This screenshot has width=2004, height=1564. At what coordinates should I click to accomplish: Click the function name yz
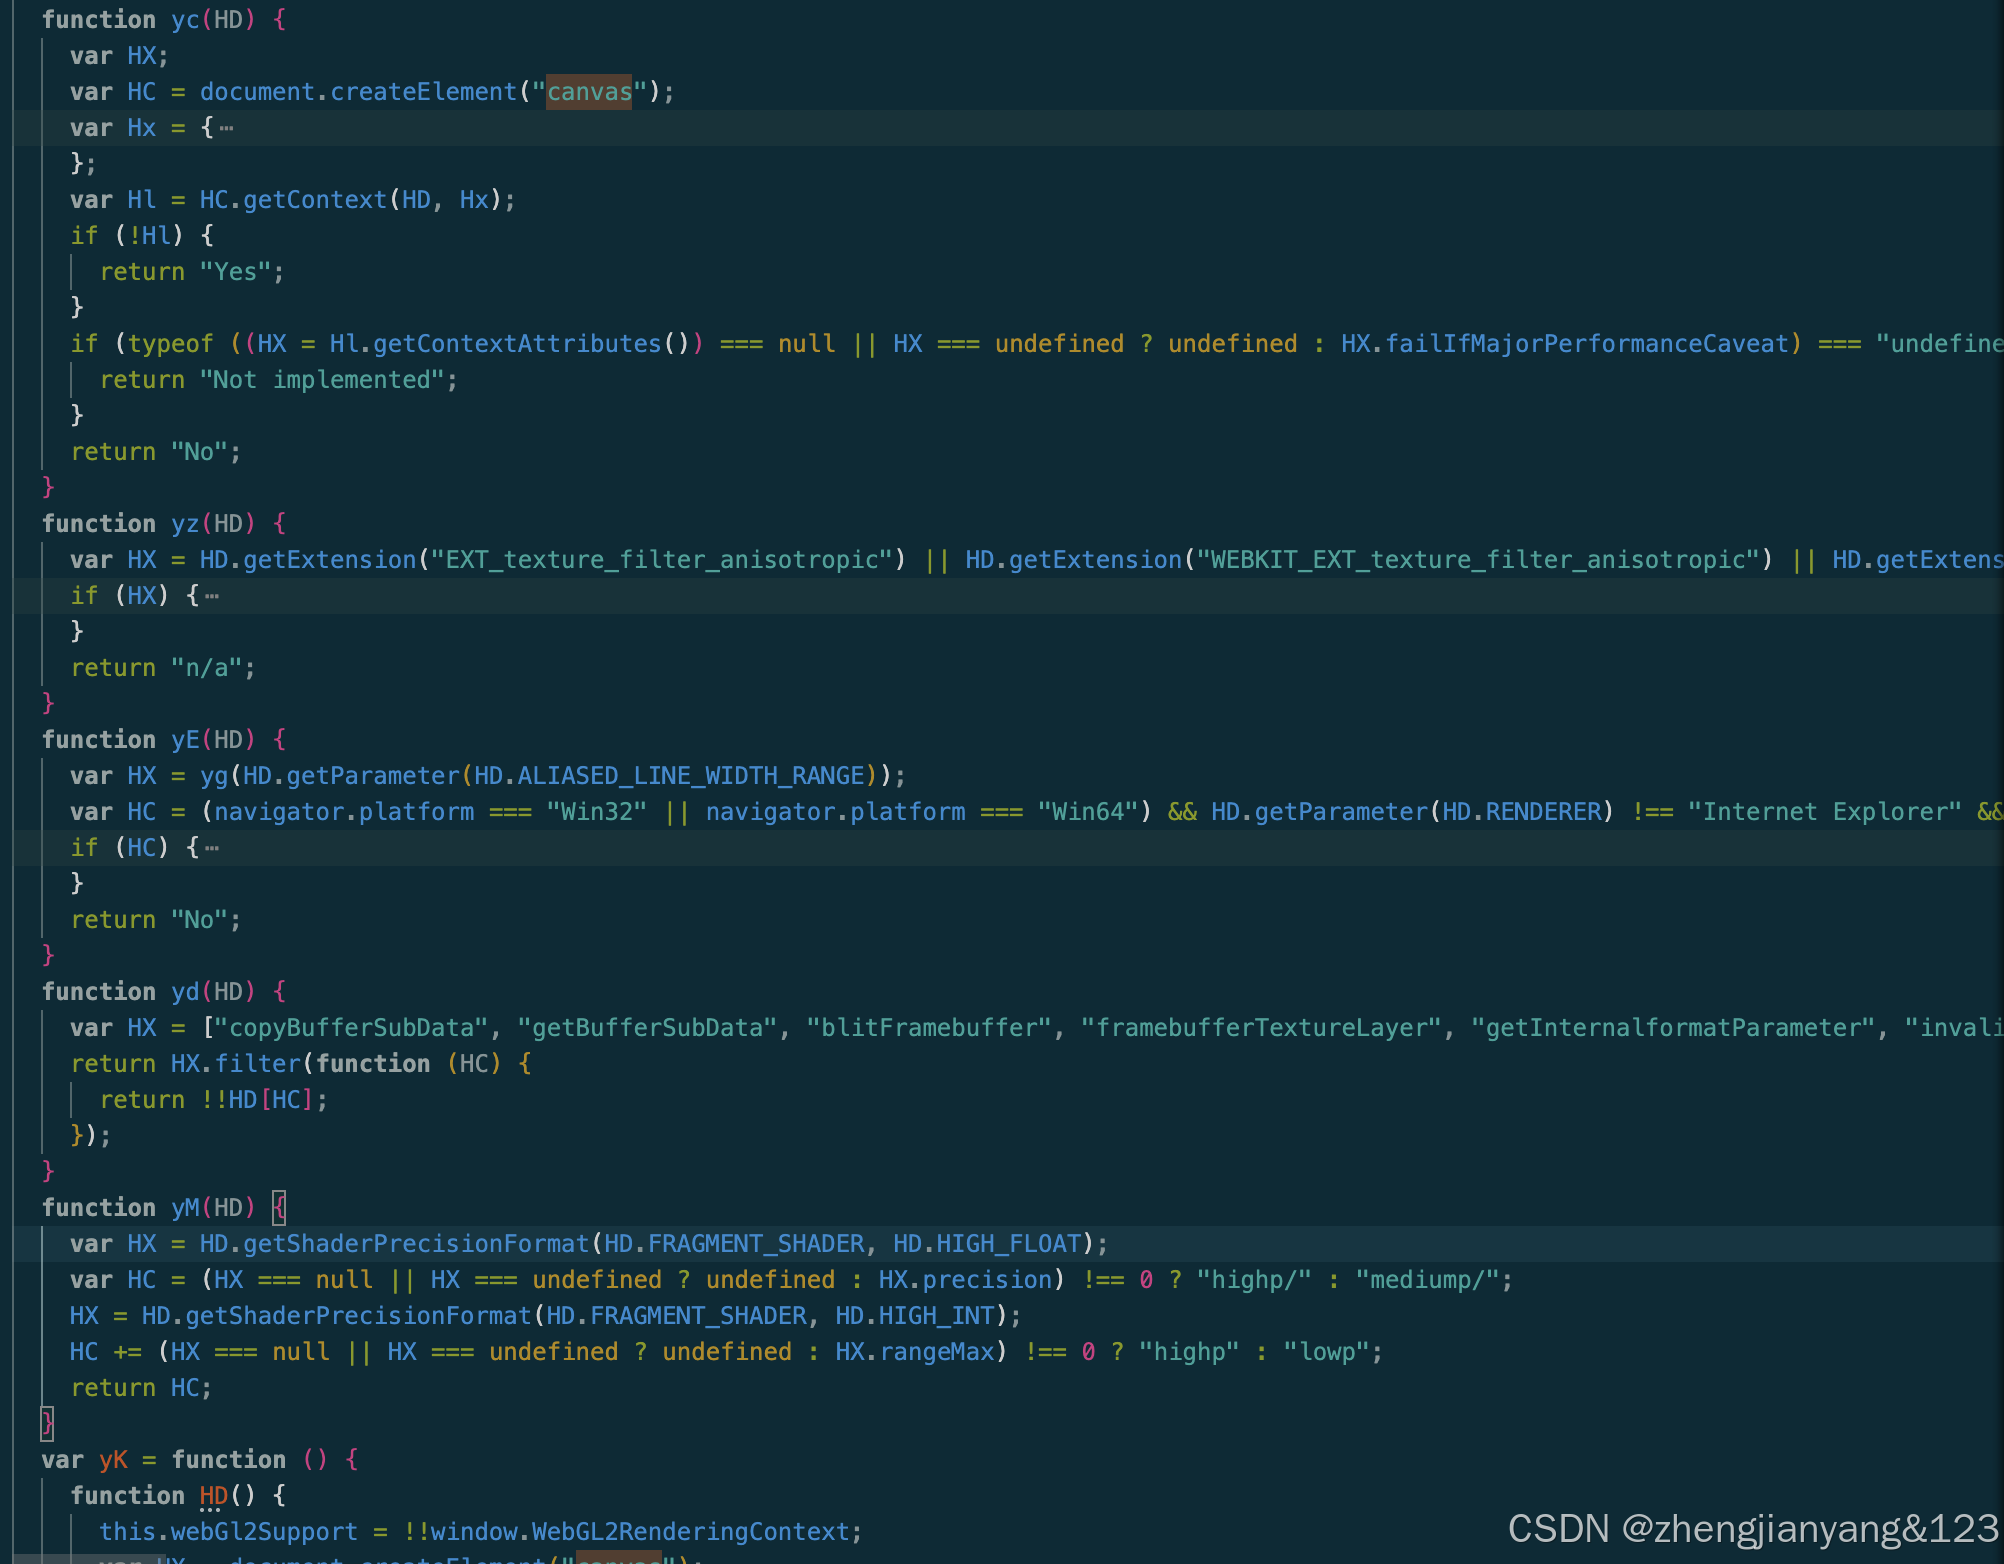[185, 524]
